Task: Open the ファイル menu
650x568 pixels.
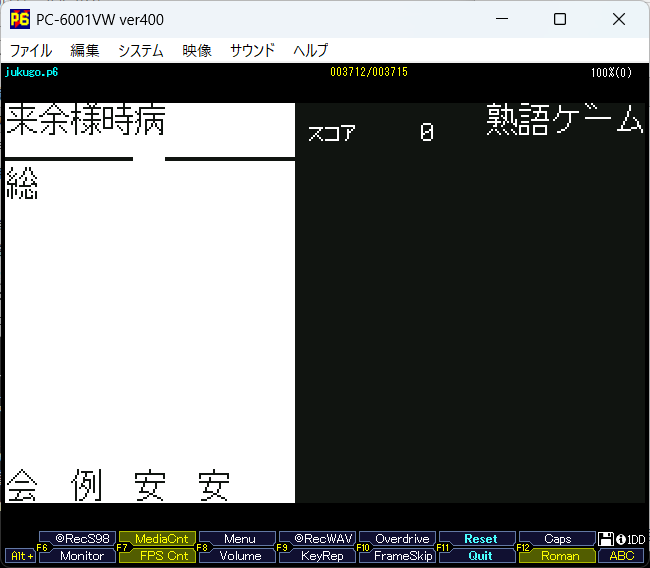Action: [30, 50]
